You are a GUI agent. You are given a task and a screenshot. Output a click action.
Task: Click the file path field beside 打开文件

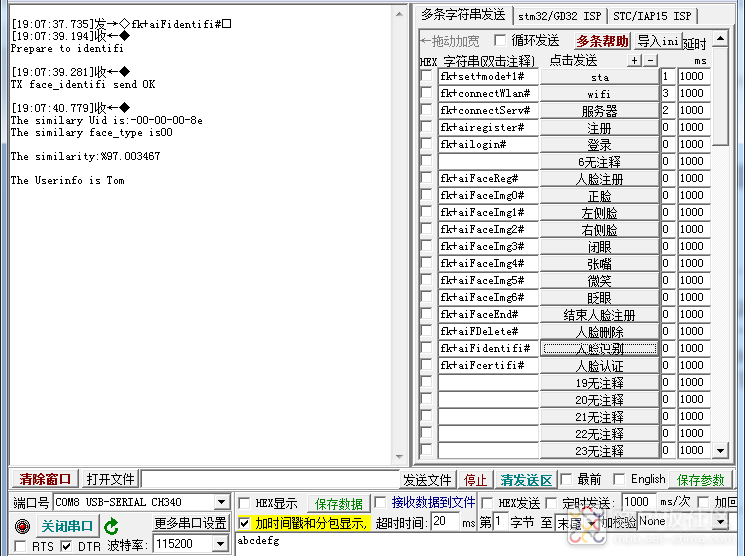coord(269,479)
